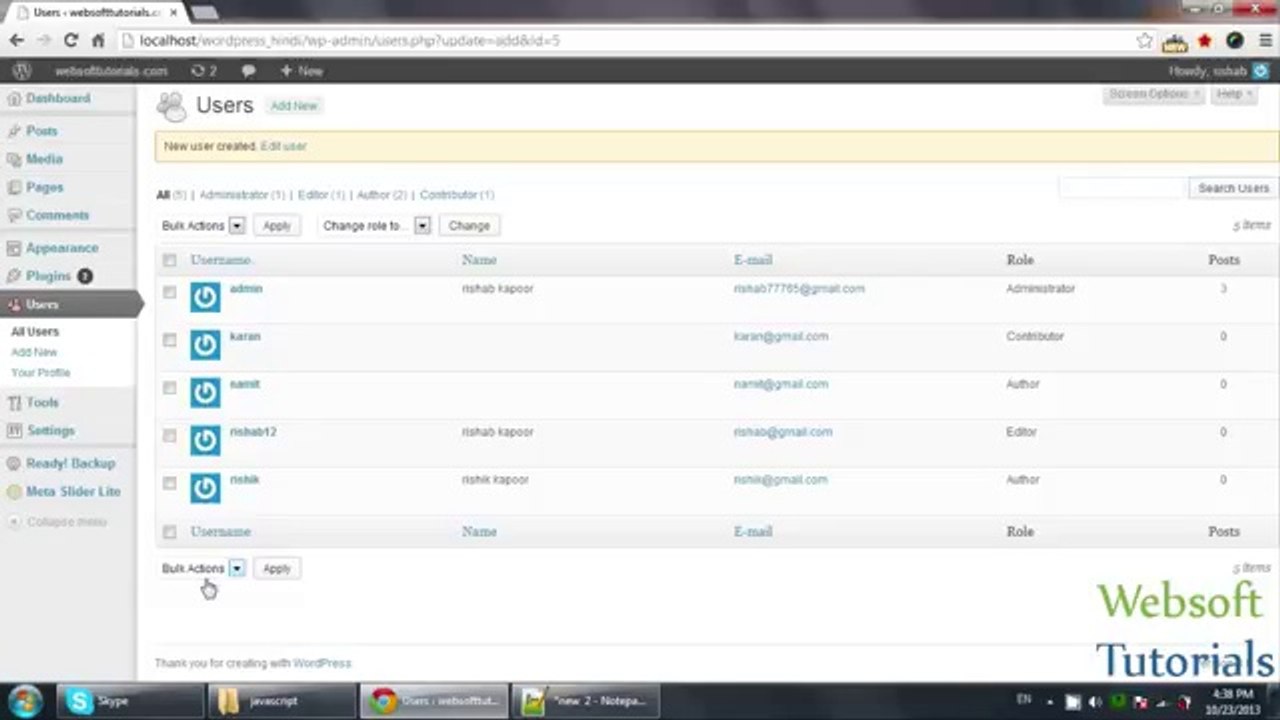Open the New content menu in admin bar
The image size is (1280, 720).
tap(301, 71)
